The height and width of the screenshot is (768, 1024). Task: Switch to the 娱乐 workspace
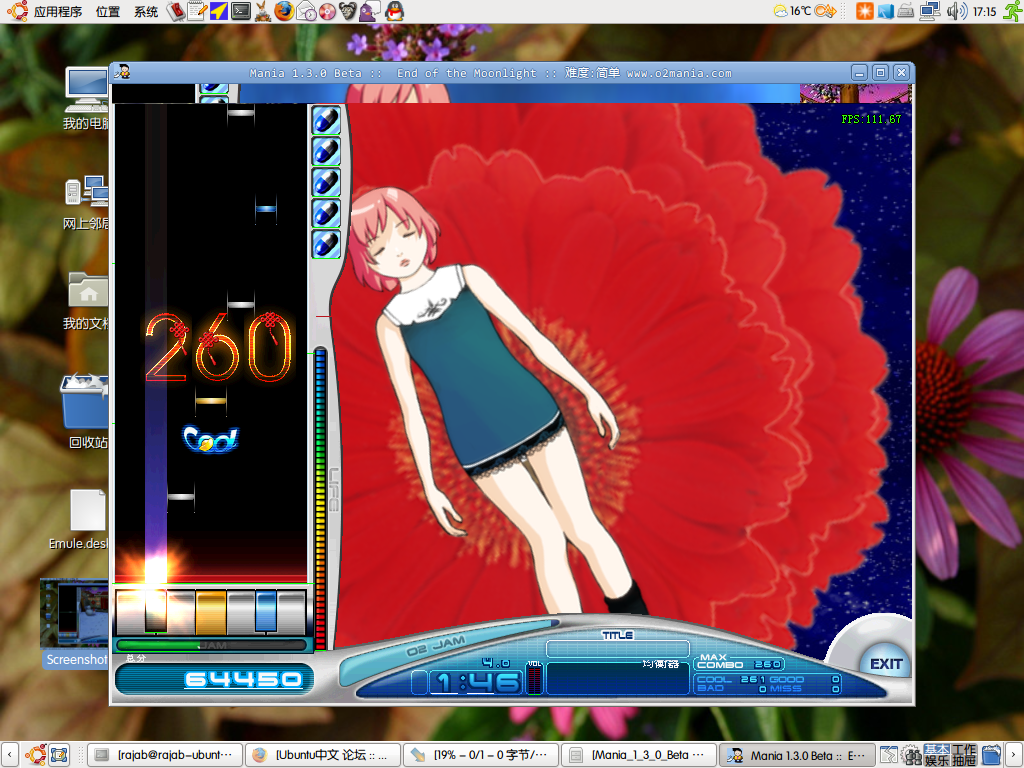click(936, 761)
